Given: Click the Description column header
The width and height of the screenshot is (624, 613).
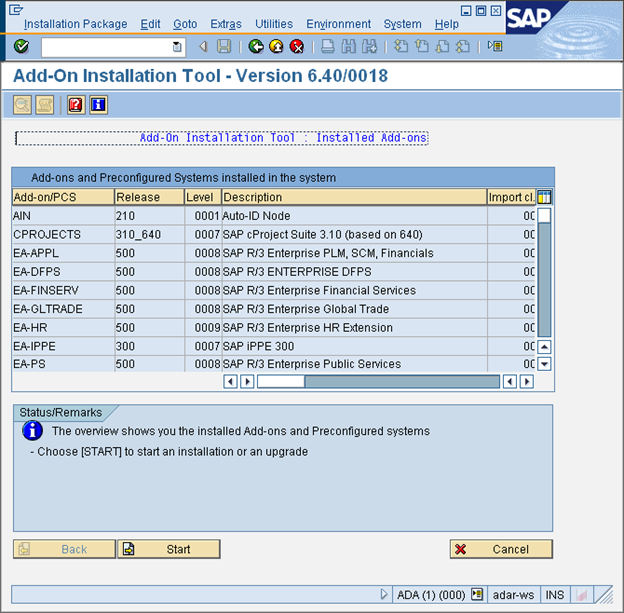Looking at the screenshot, I should (x=354, y=197).
